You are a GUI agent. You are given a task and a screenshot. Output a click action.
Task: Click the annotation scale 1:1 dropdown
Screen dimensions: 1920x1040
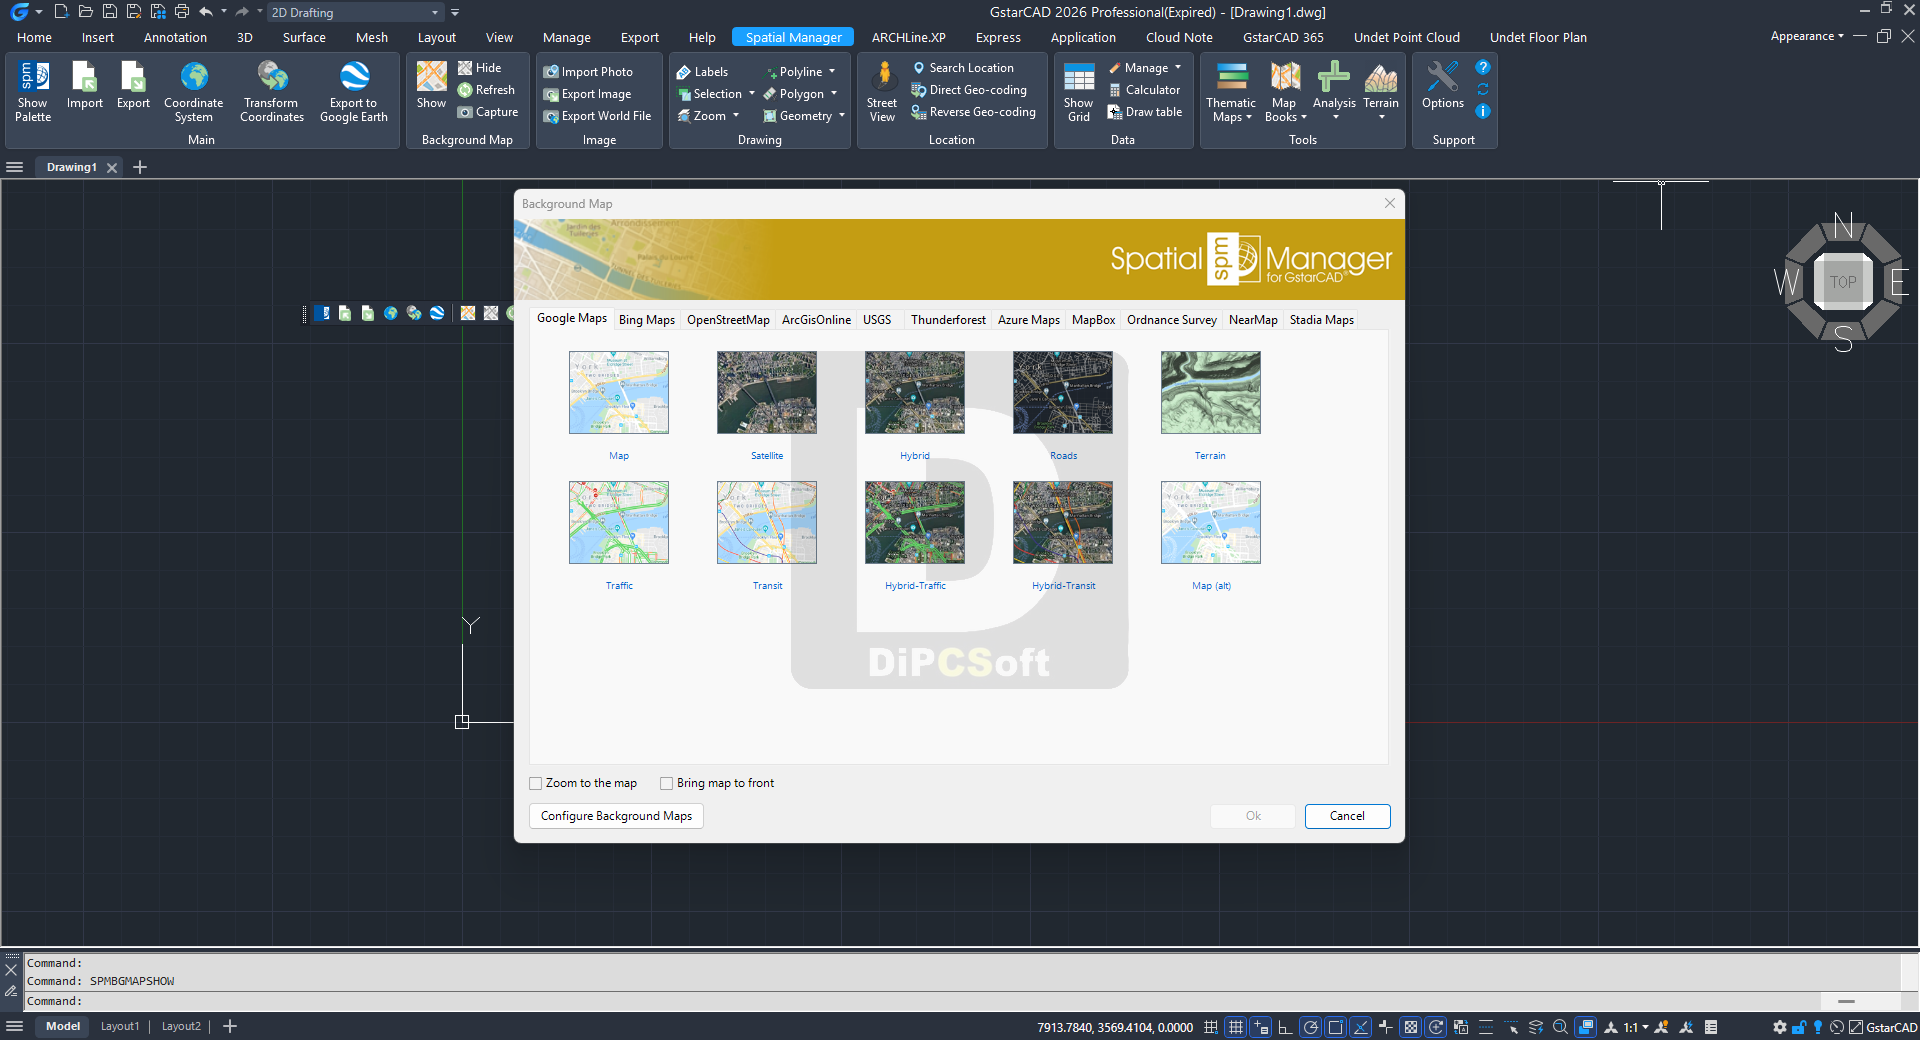(1636, 1027)
